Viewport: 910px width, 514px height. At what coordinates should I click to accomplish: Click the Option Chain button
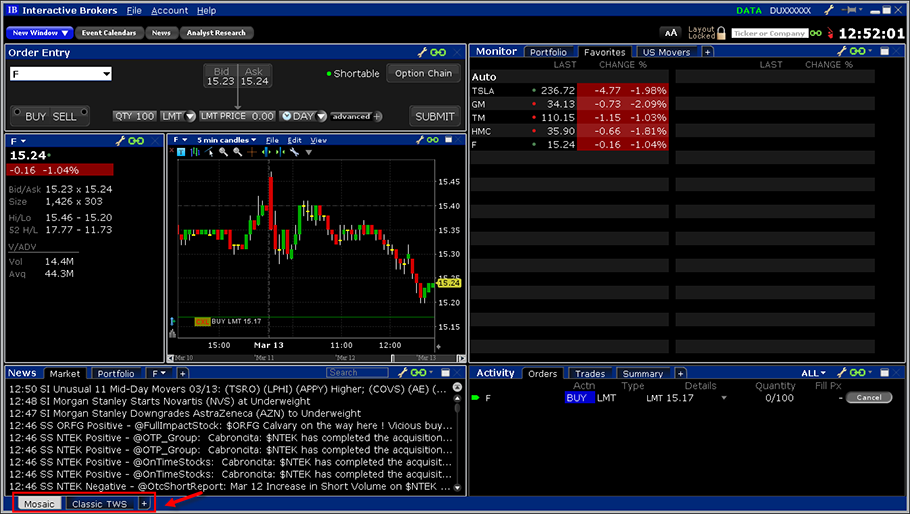tap(423, 74)
